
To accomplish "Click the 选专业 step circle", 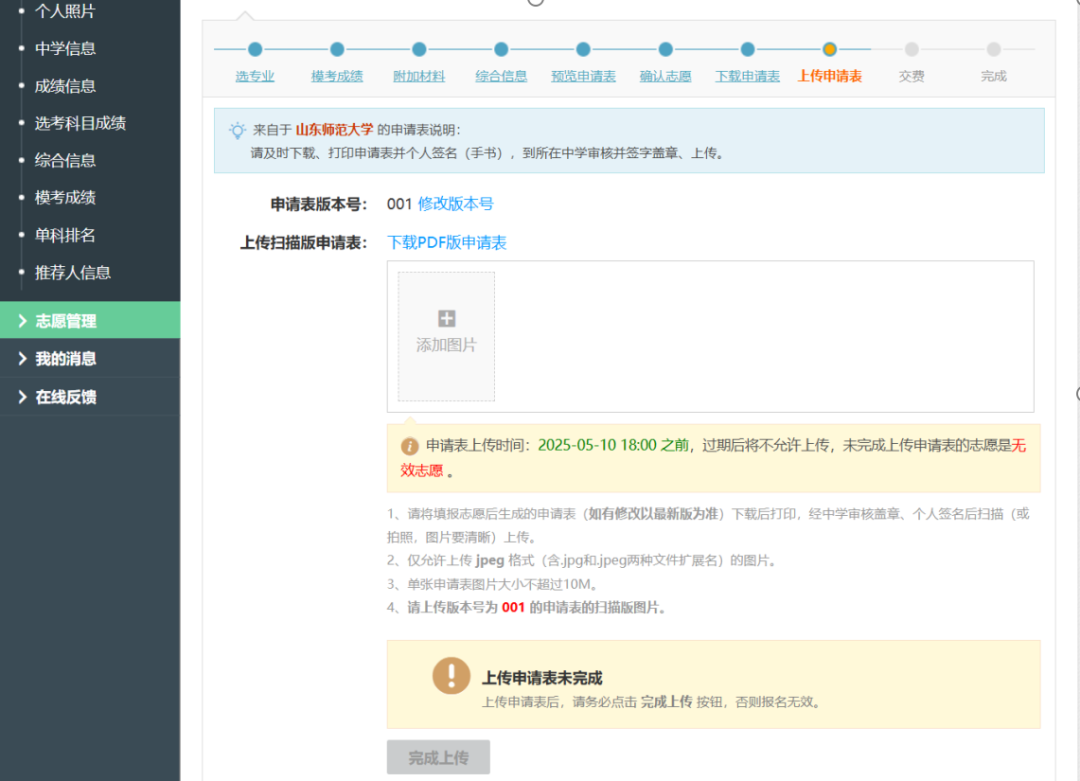I will (x=255, y=49).
